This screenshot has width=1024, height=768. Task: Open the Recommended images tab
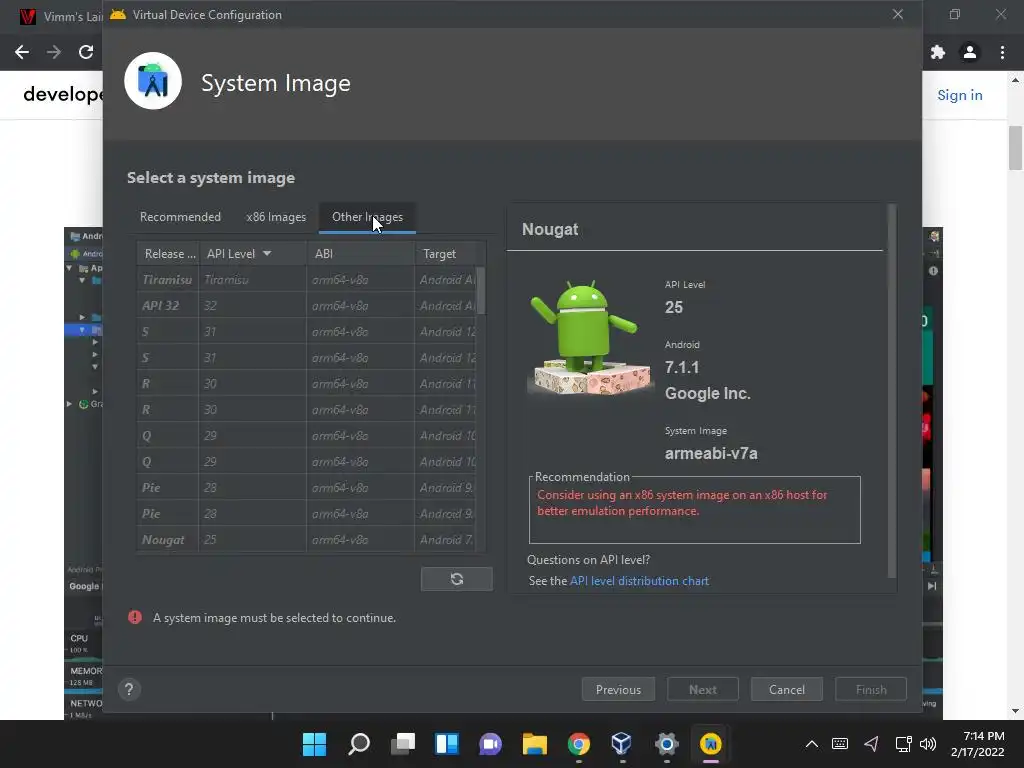(180, 217)
